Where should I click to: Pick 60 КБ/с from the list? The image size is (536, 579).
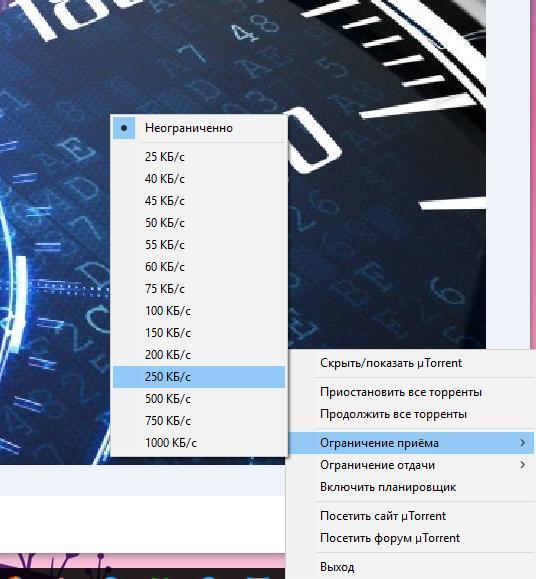click(199, 267)
